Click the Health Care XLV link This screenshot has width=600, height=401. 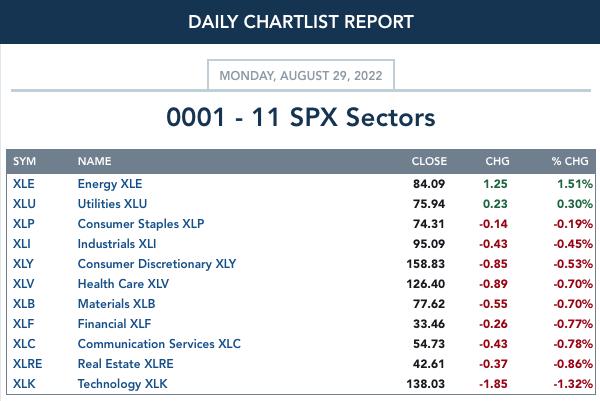(x=123, y=284)
